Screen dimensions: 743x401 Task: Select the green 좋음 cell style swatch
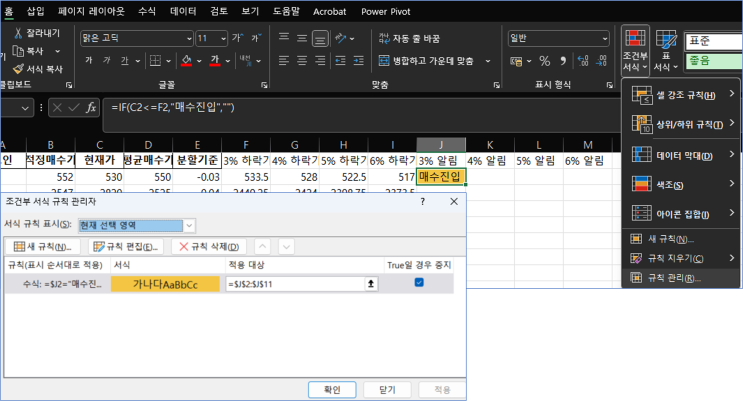click(x=714, y=61)
